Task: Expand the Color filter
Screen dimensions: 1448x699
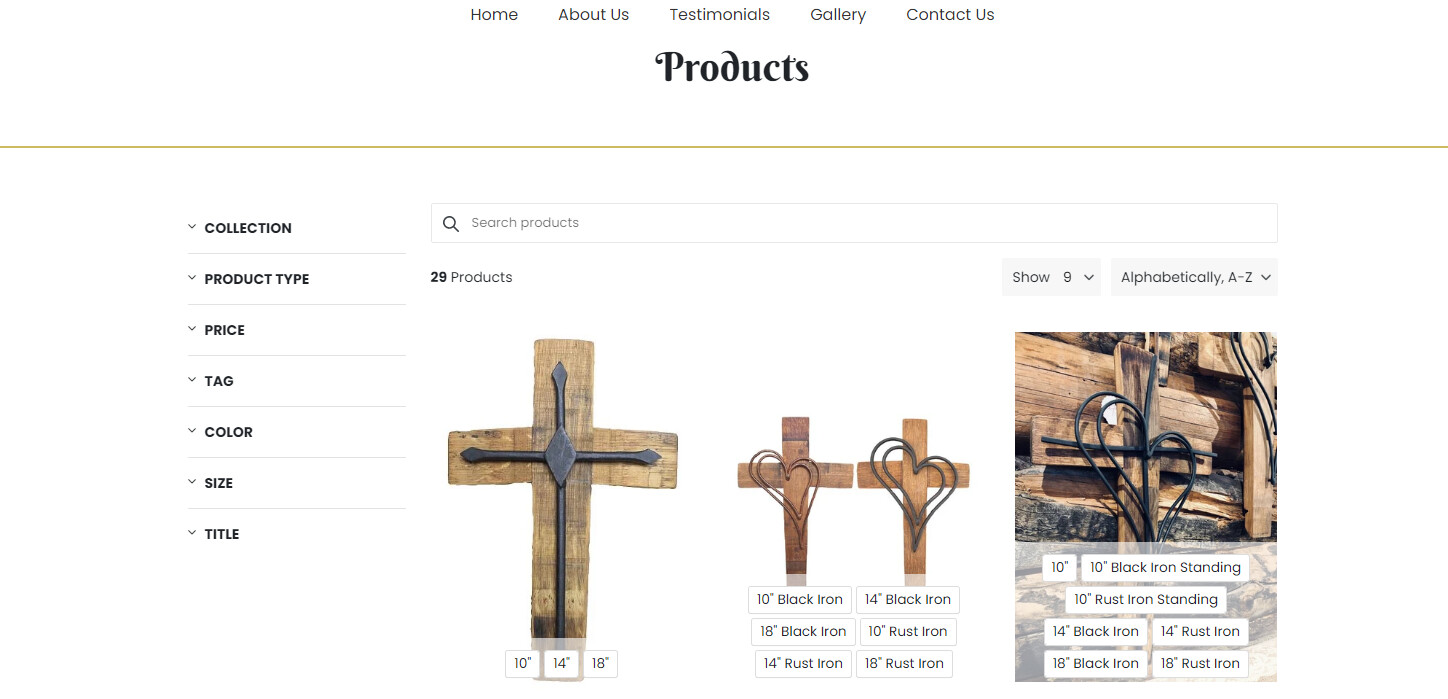Action: point(228,432)
